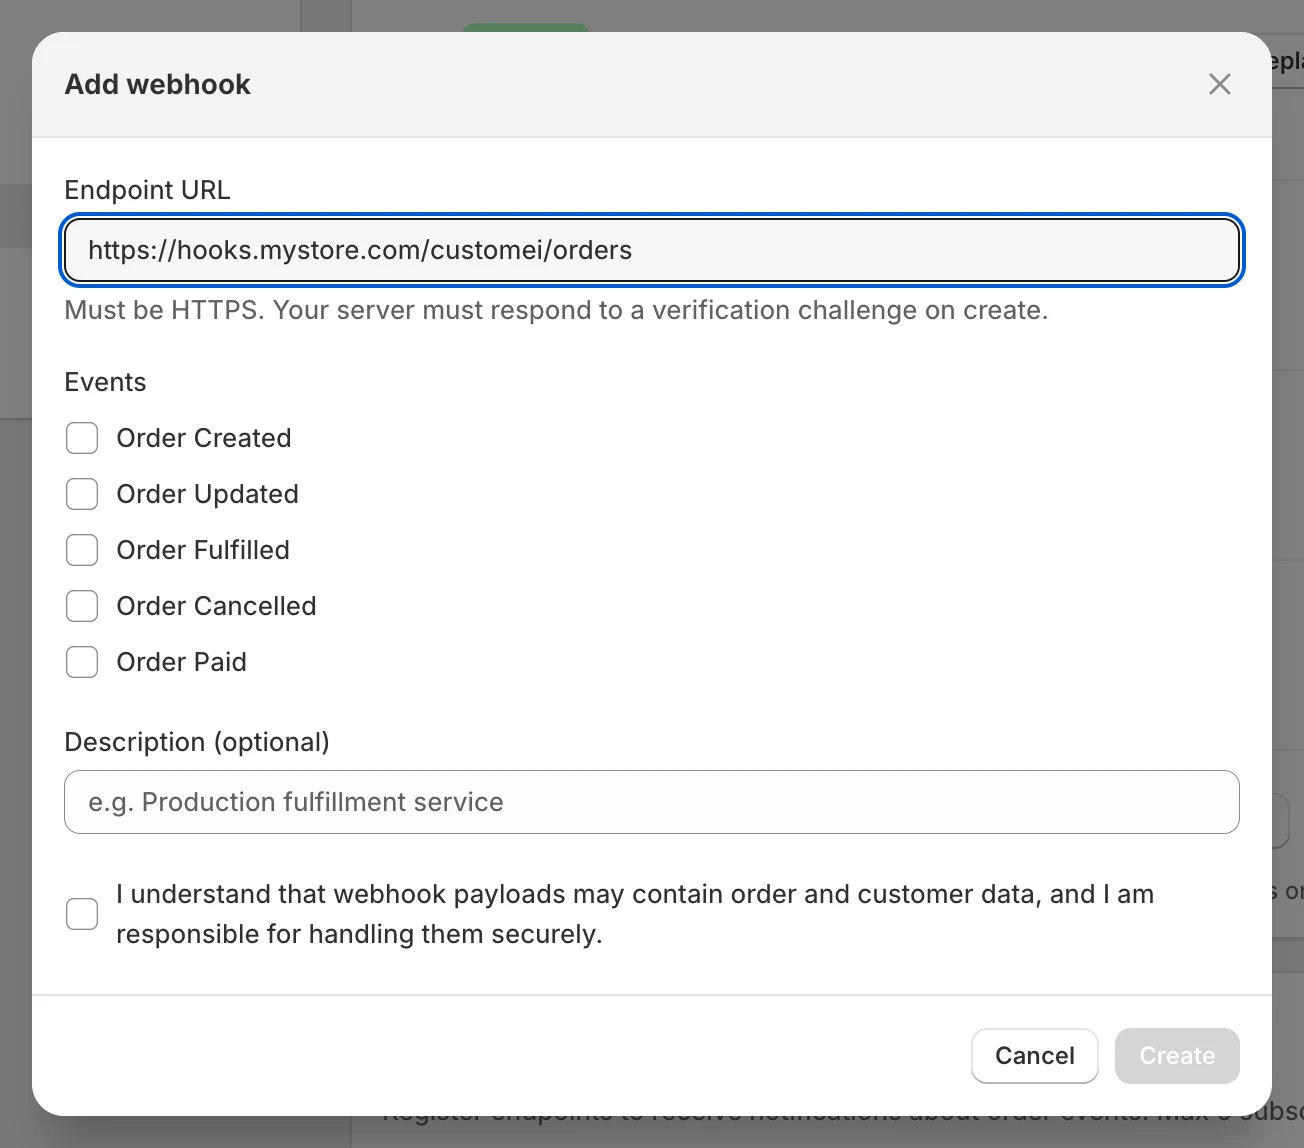Click the 'Order Updated' label text
The height and width of the screenshot is (1148, 1304).
tap(207, 494)
